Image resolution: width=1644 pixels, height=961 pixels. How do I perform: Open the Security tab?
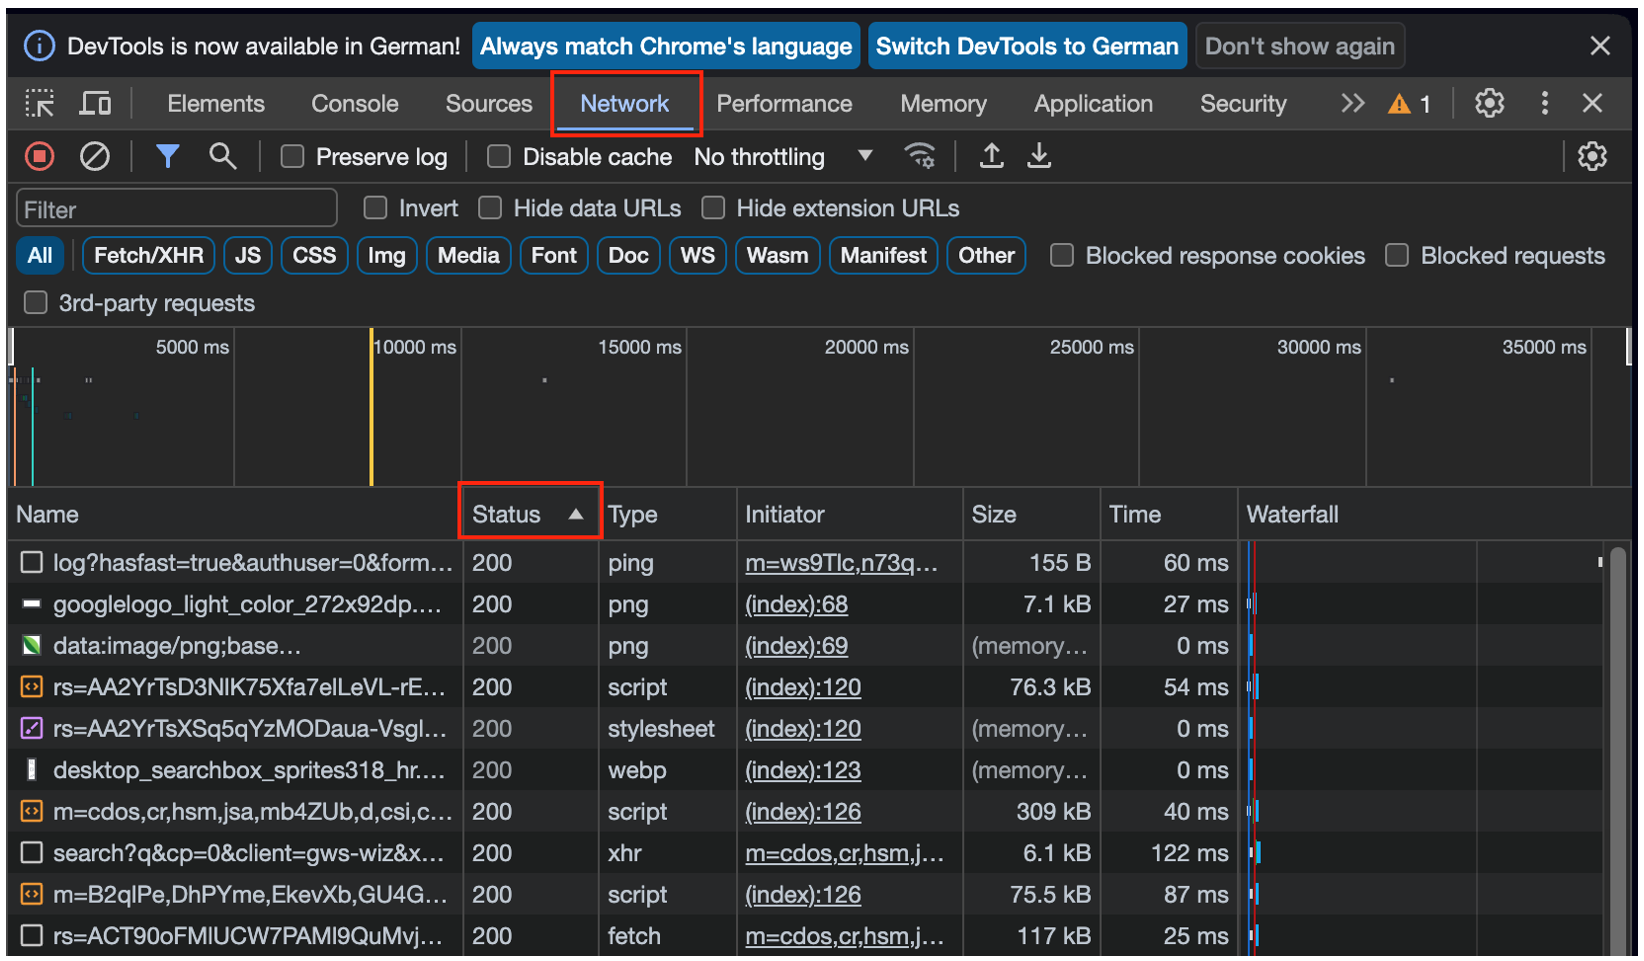[x=1243, y=103]
